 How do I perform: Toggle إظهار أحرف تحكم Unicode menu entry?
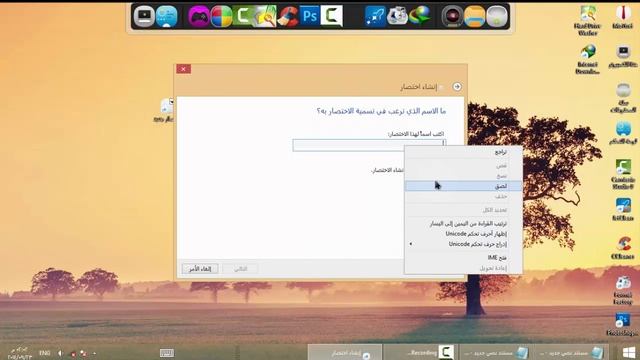(463, 234)
